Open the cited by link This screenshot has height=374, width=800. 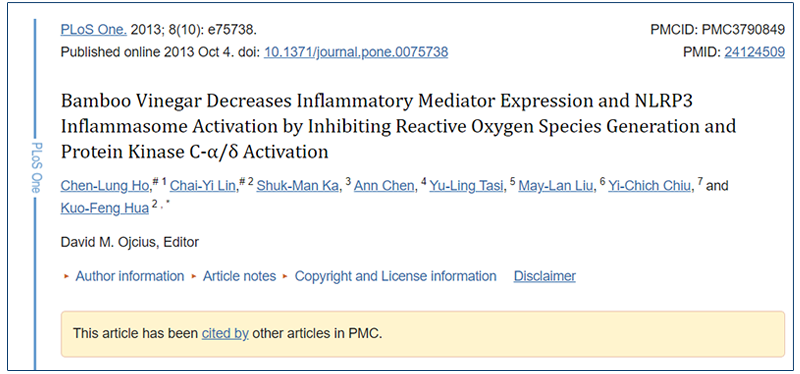coord(225,334)
